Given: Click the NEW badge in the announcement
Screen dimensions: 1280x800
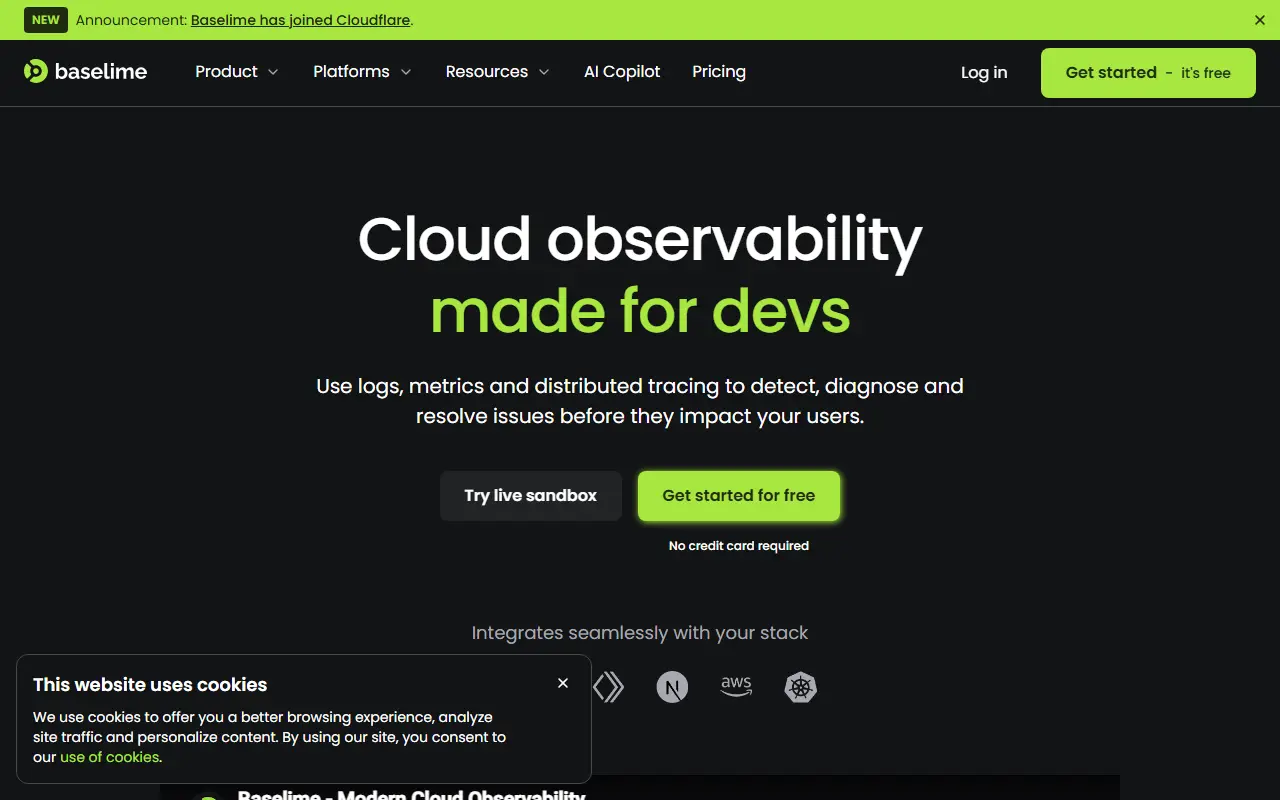Looking at the screenshot, I should tap(46, 20).
